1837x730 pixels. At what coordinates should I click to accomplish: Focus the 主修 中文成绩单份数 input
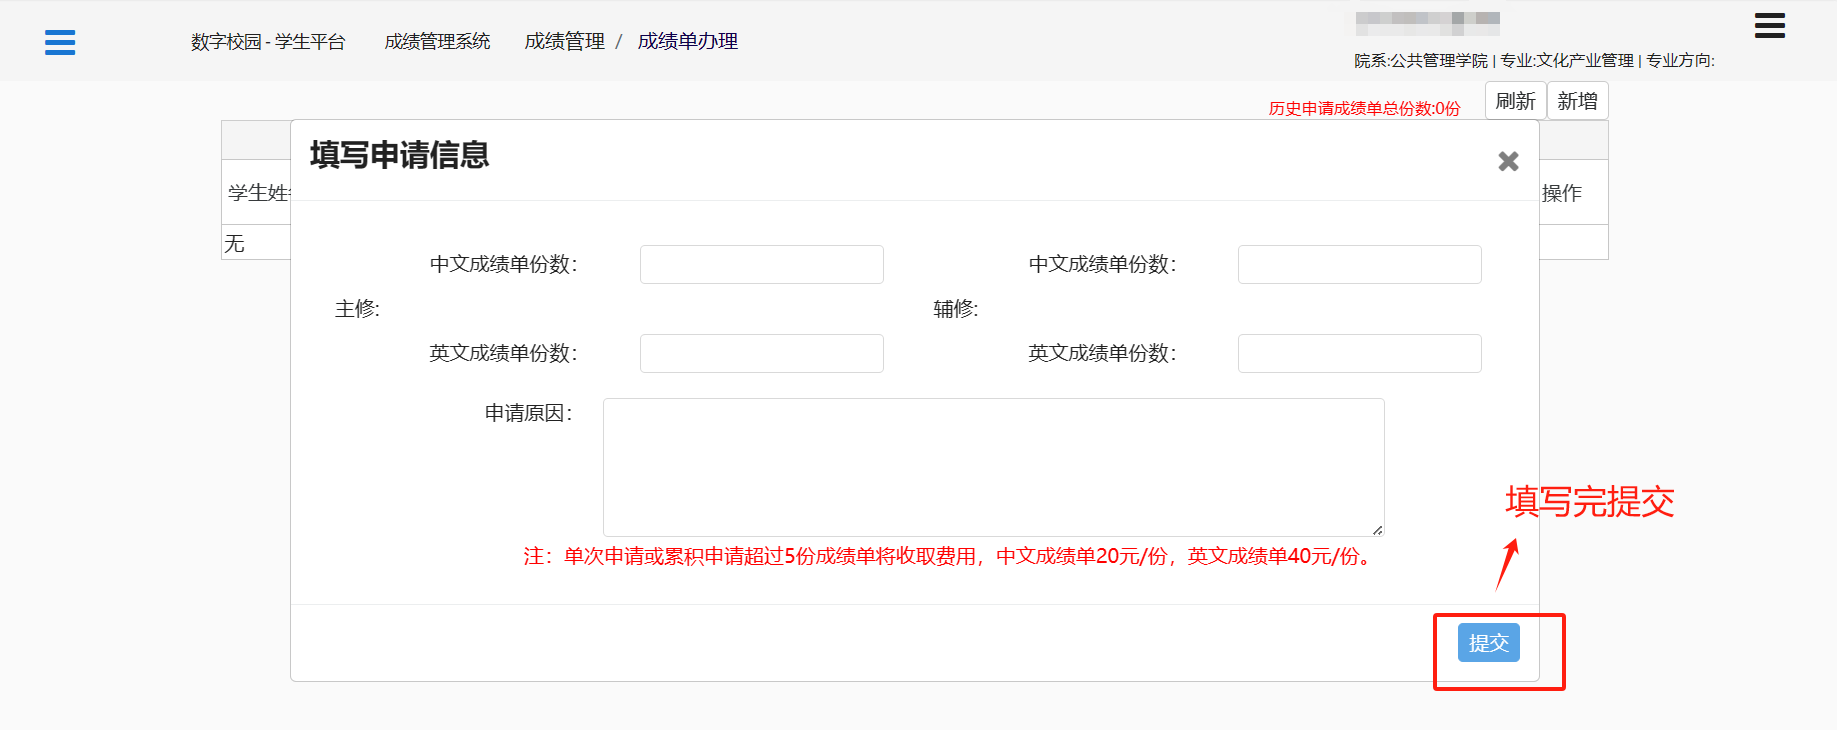[761, 265]
